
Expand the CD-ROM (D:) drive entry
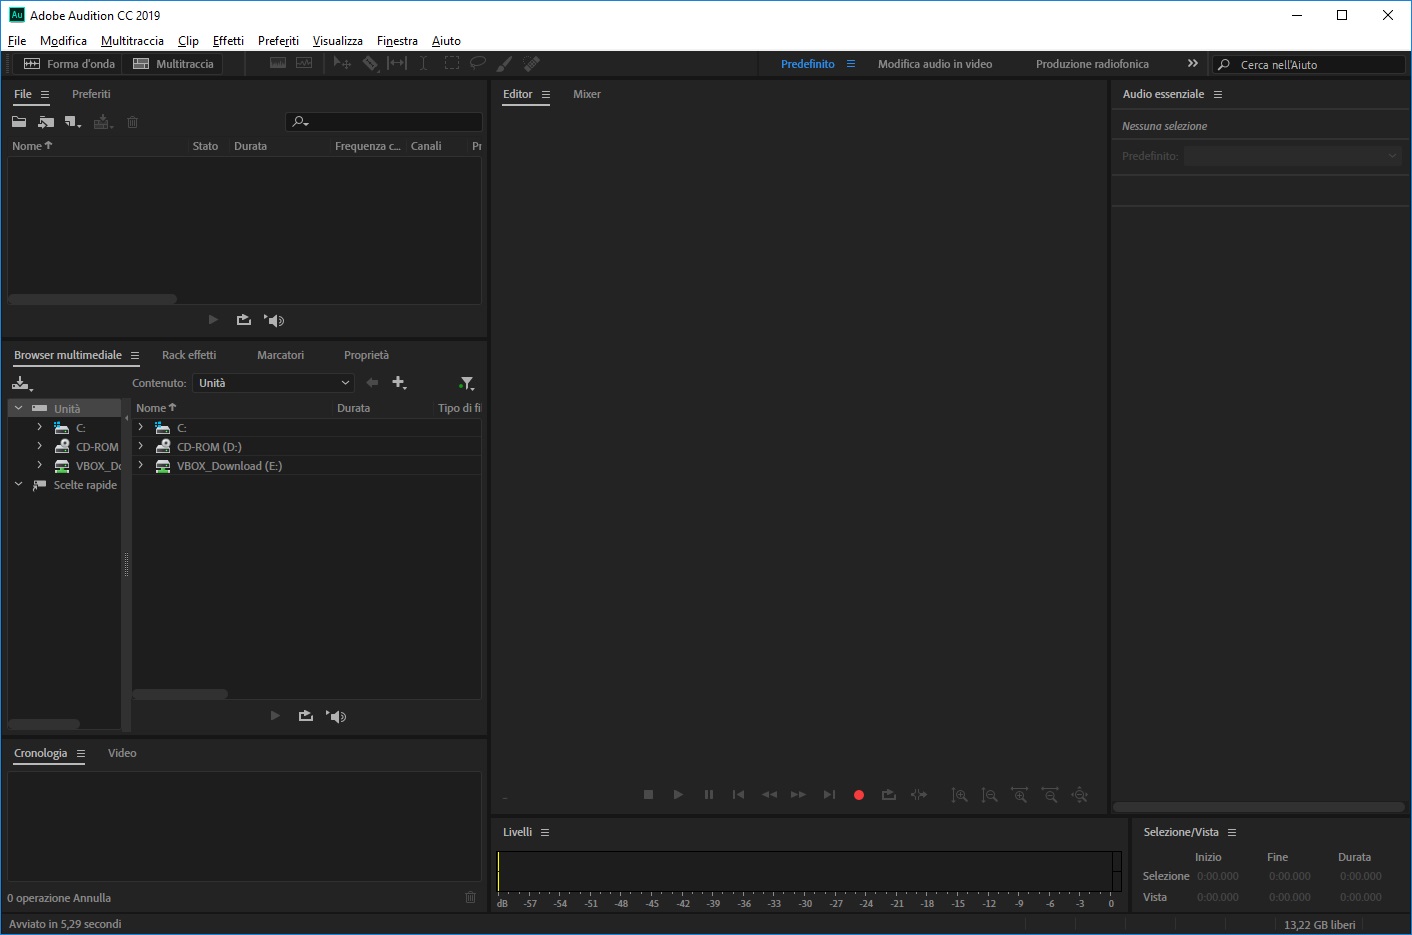pyautogui.click(x=141, y=446)
